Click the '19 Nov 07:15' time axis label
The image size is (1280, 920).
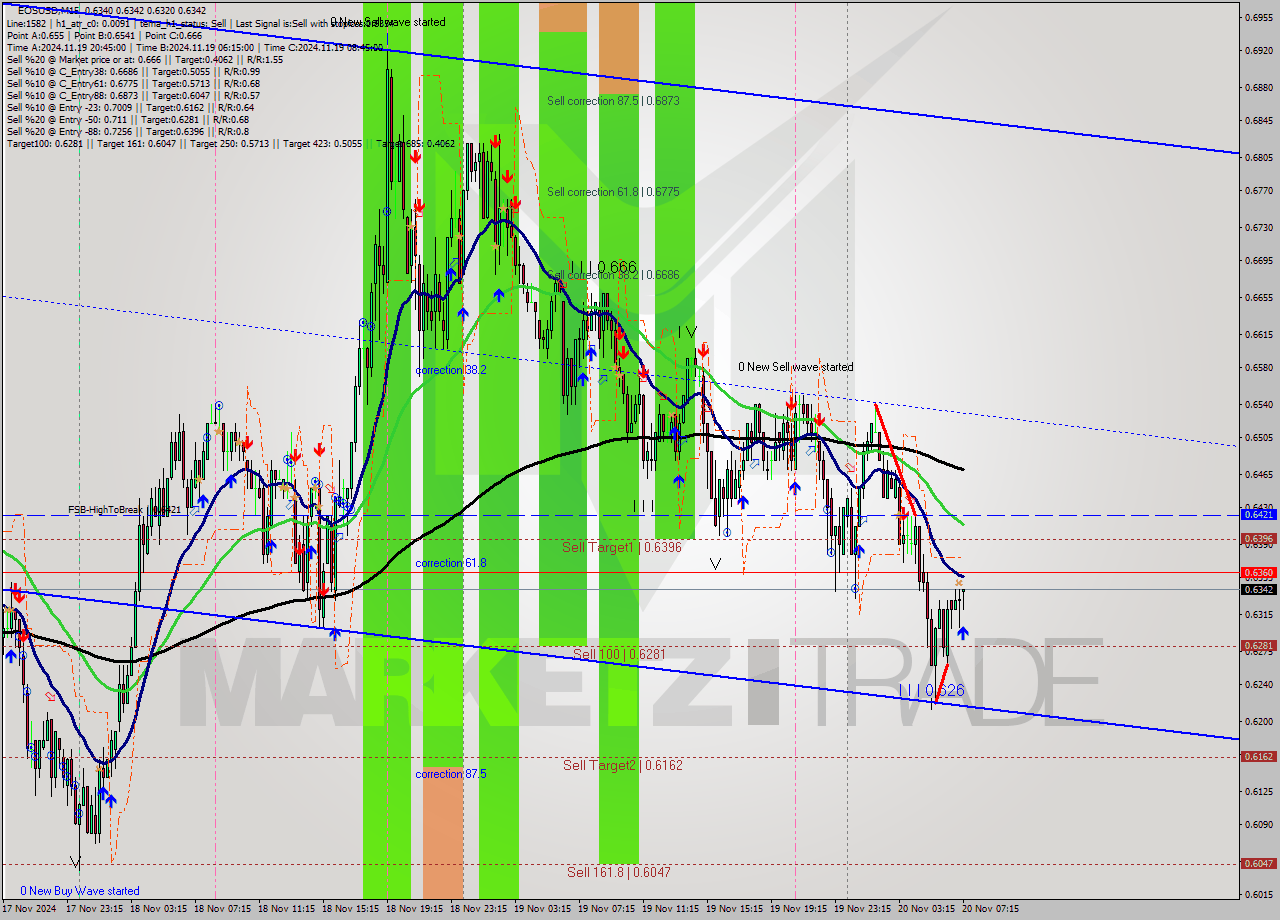click(x=608, y=909)
